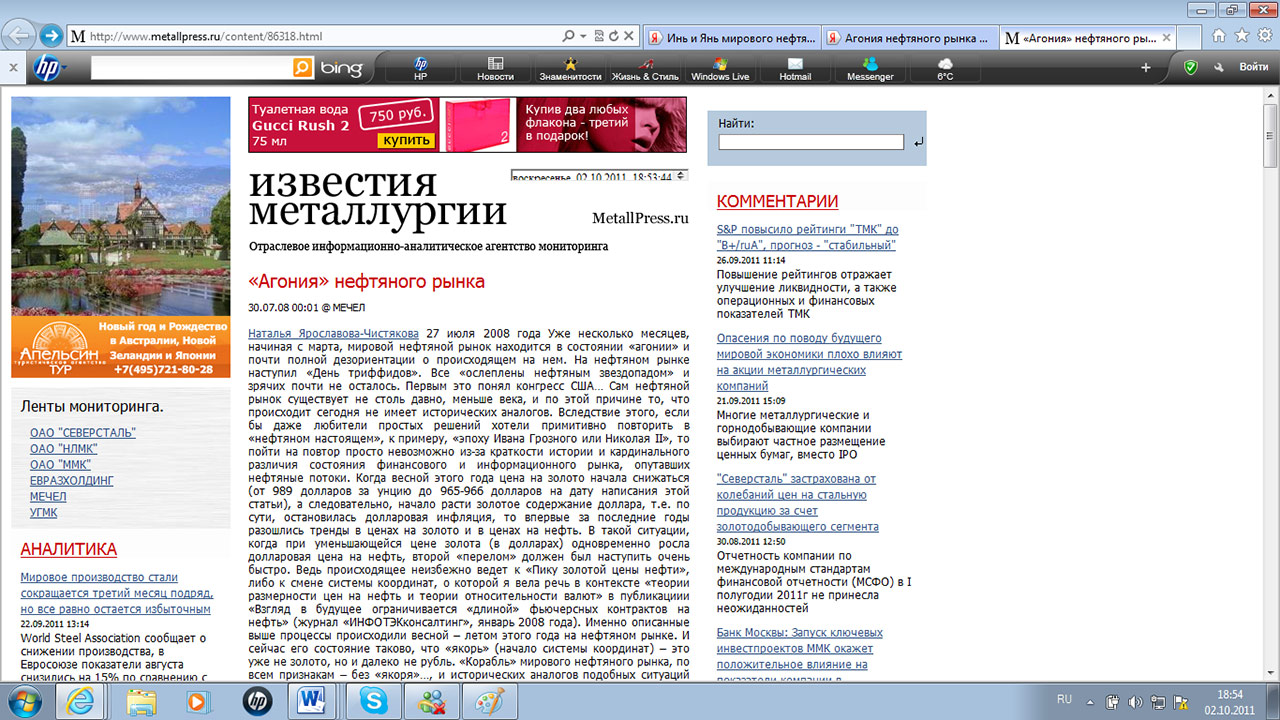Open Paint in the taskbar
1280x720 pixels.
pyautogui.click(x=489, y=702)
